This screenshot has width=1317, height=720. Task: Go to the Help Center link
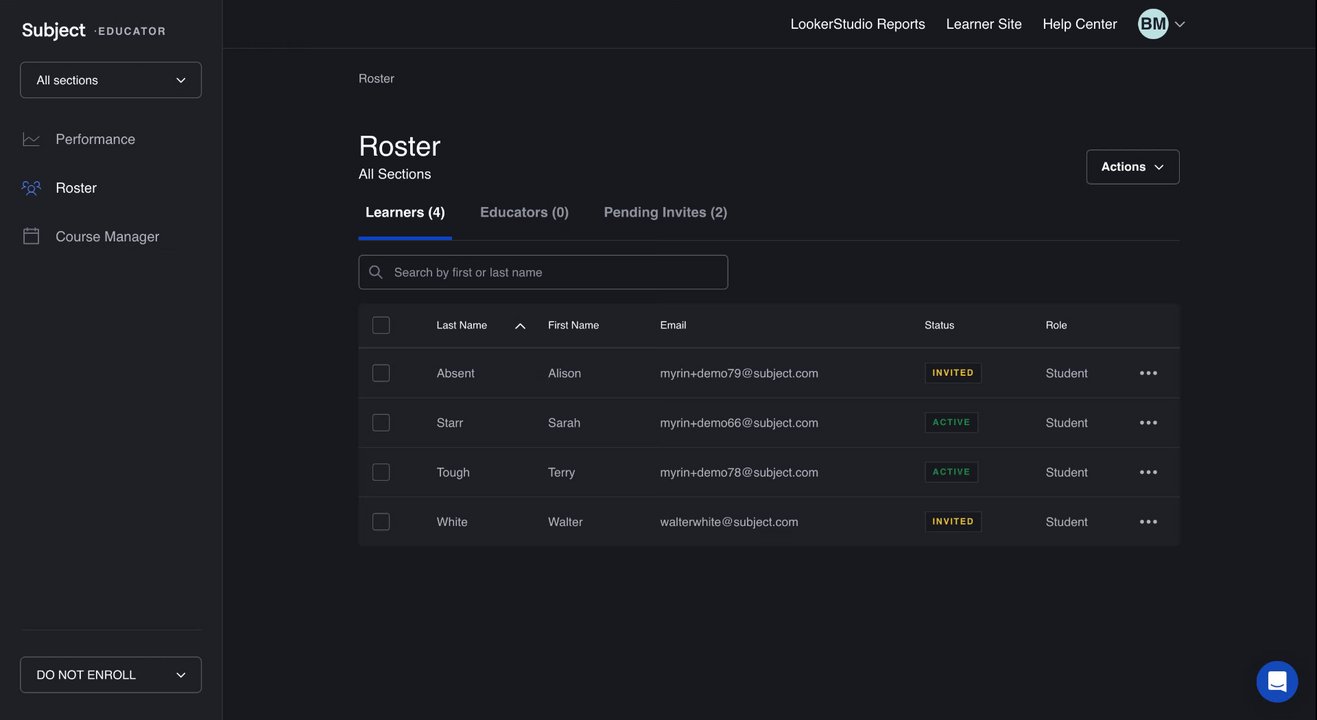(1079, 24)
